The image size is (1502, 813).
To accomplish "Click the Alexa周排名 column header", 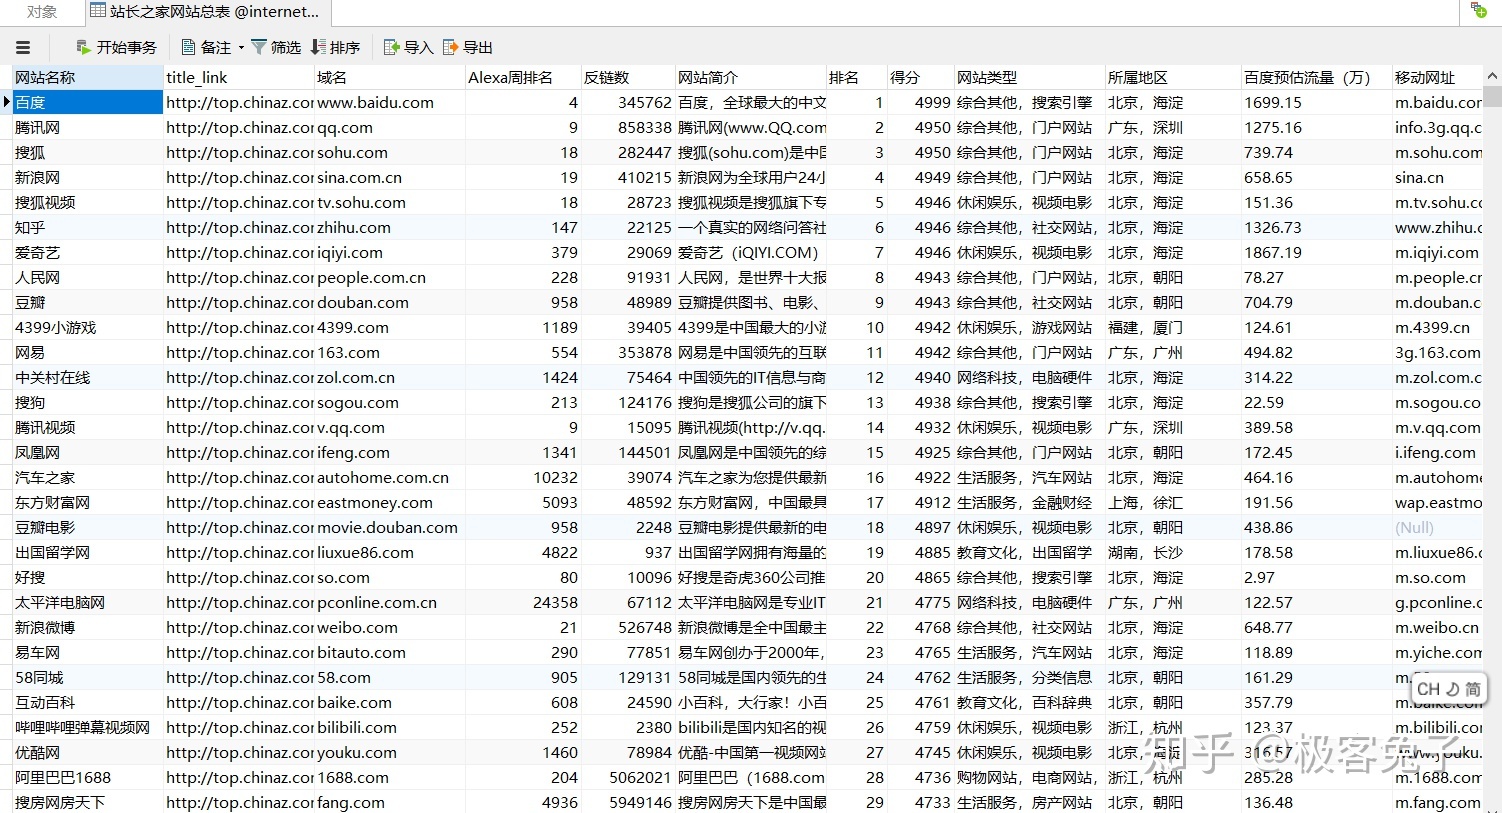I will coord(523,77).
